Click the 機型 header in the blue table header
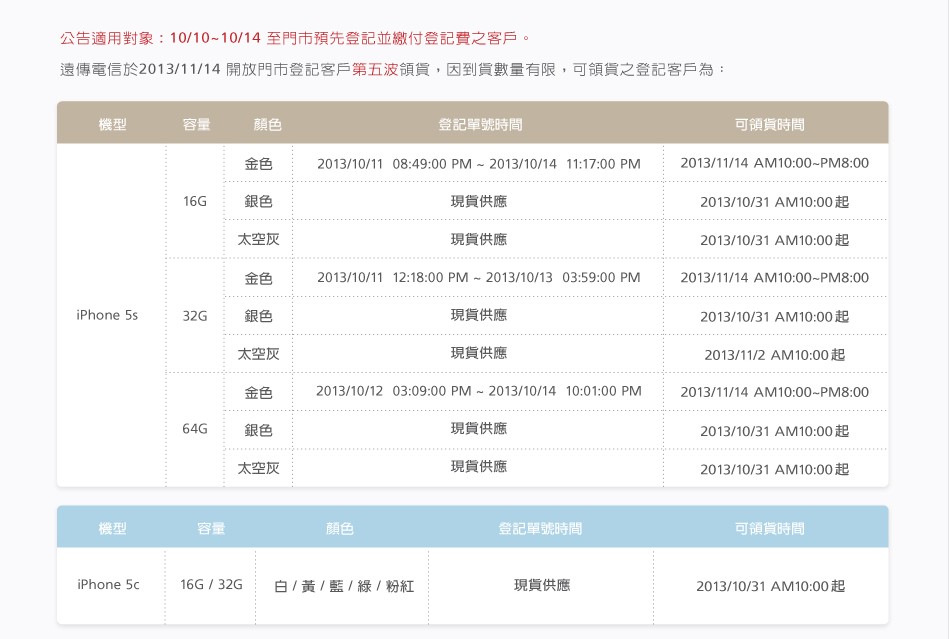 point(113,528)
